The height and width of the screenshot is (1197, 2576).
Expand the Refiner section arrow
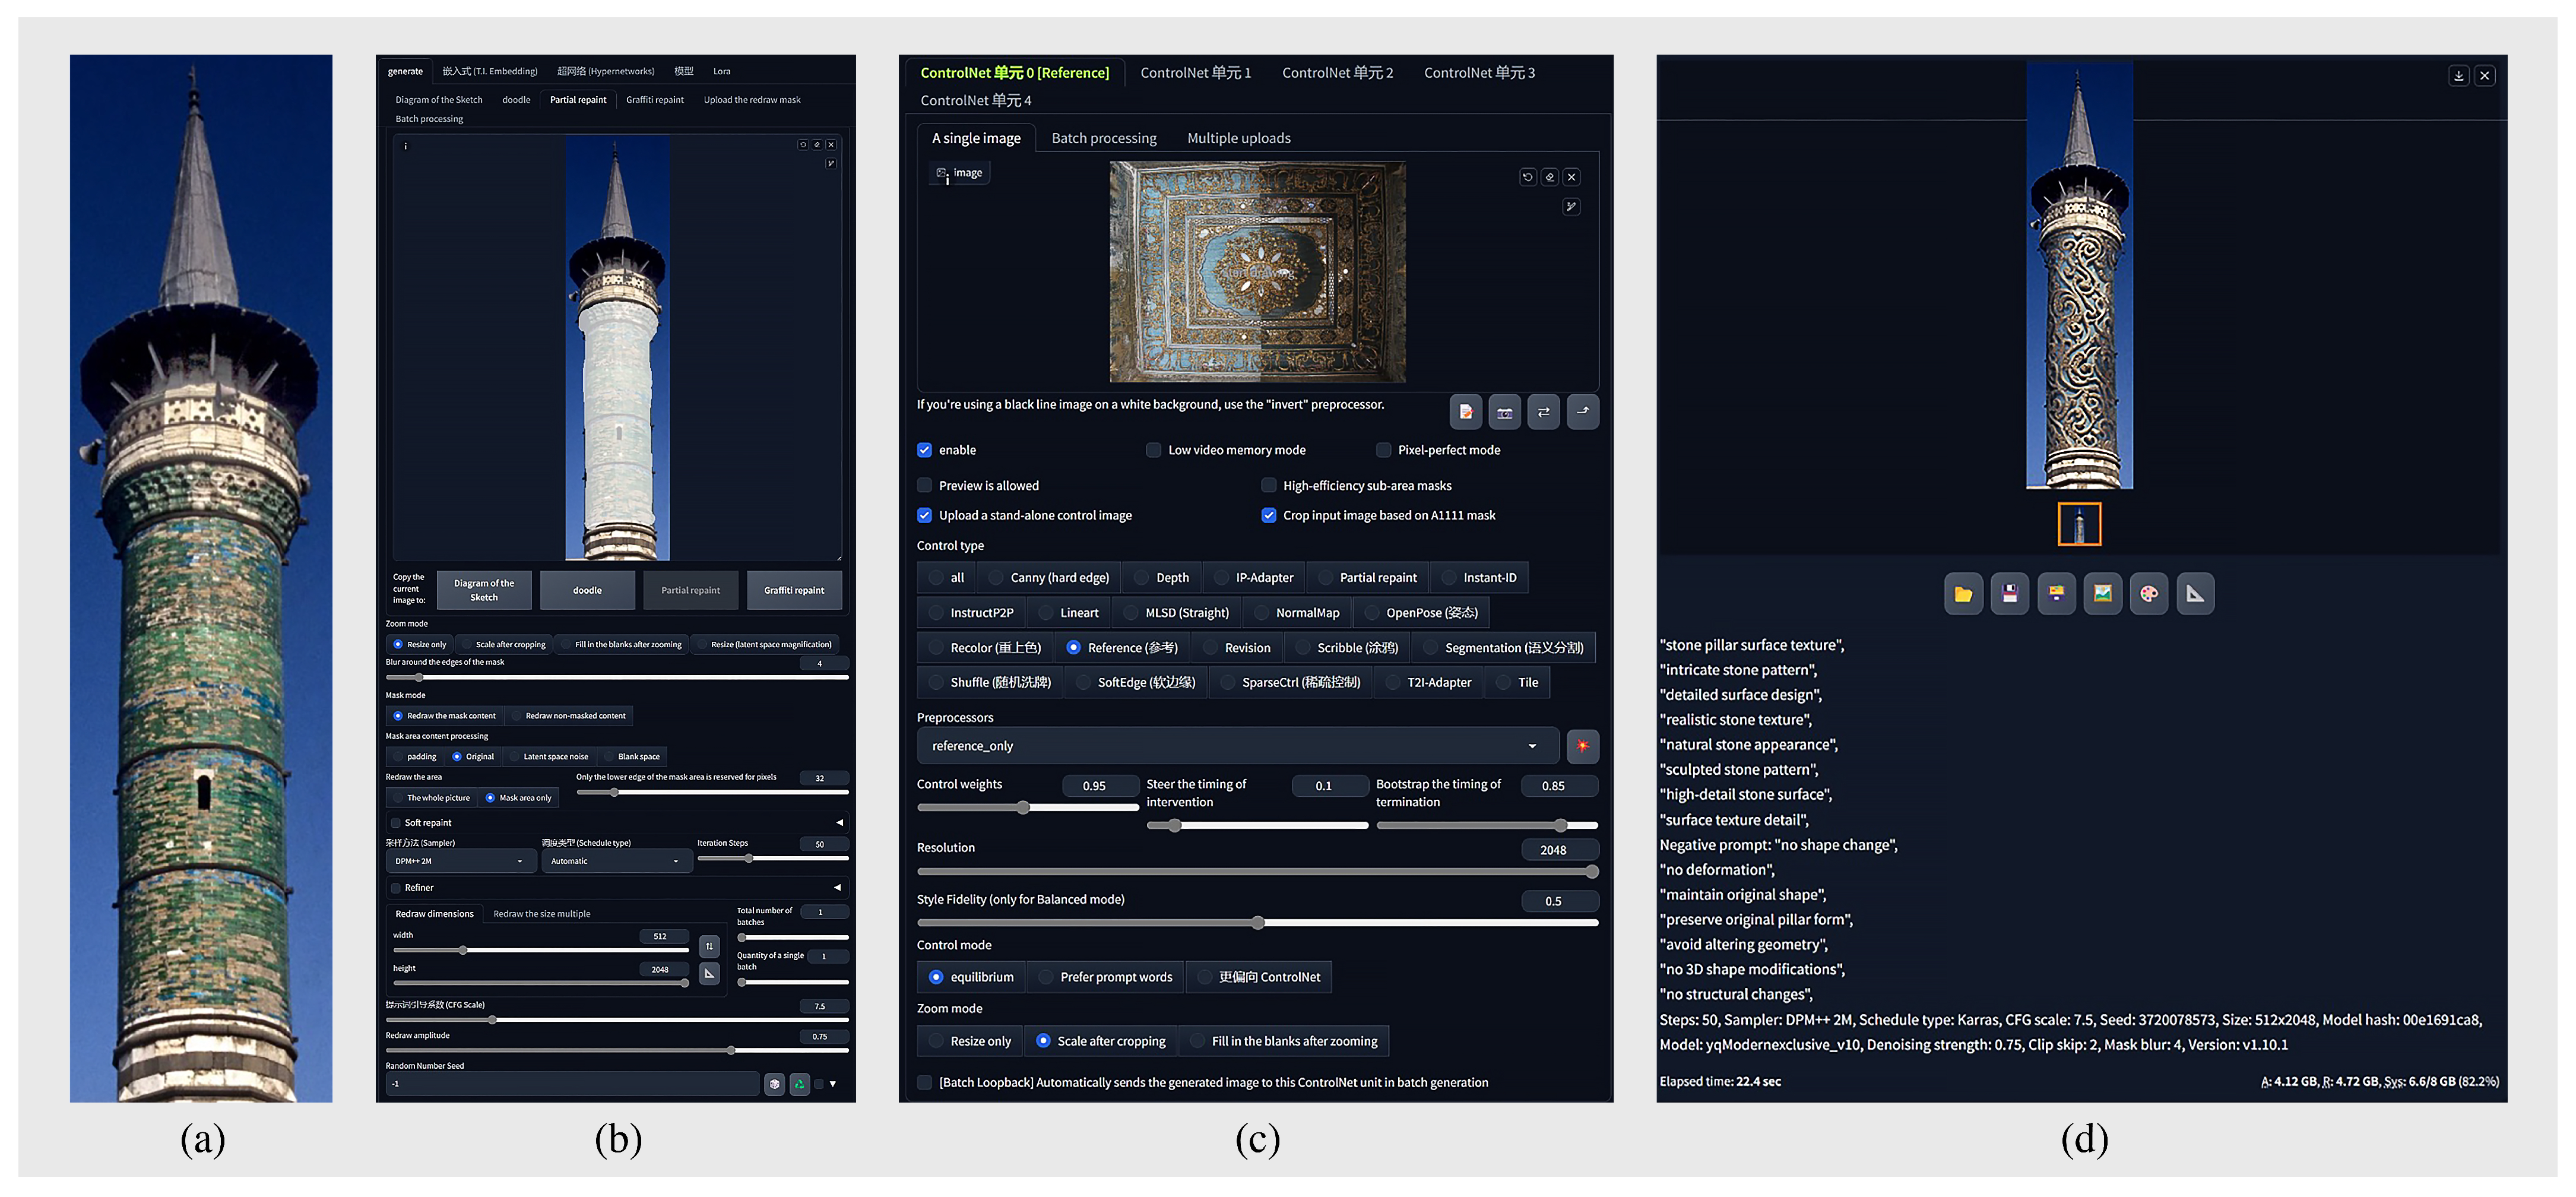[837, 888]
